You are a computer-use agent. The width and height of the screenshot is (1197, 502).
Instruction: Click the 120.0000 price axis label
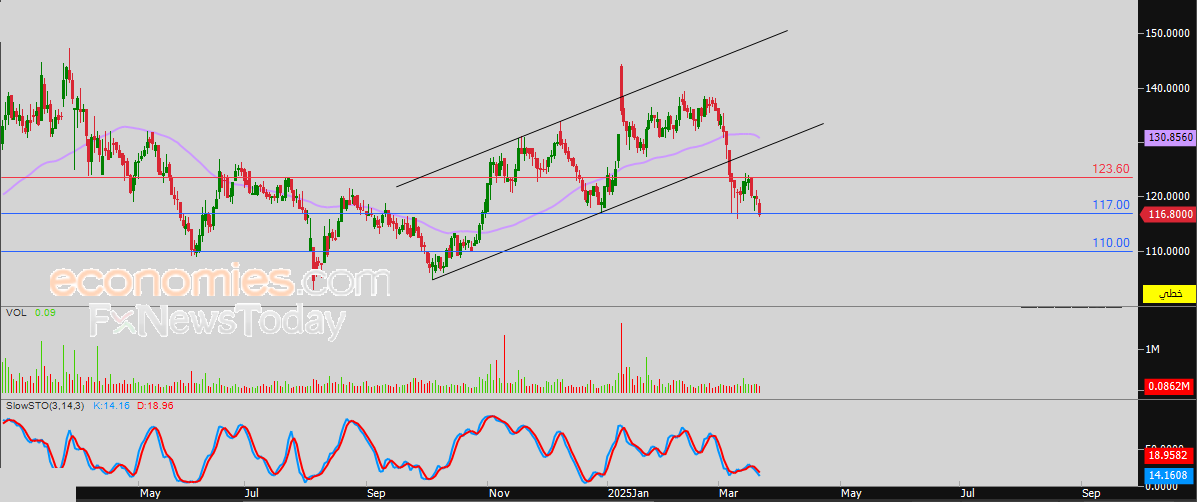point(1170,196)
